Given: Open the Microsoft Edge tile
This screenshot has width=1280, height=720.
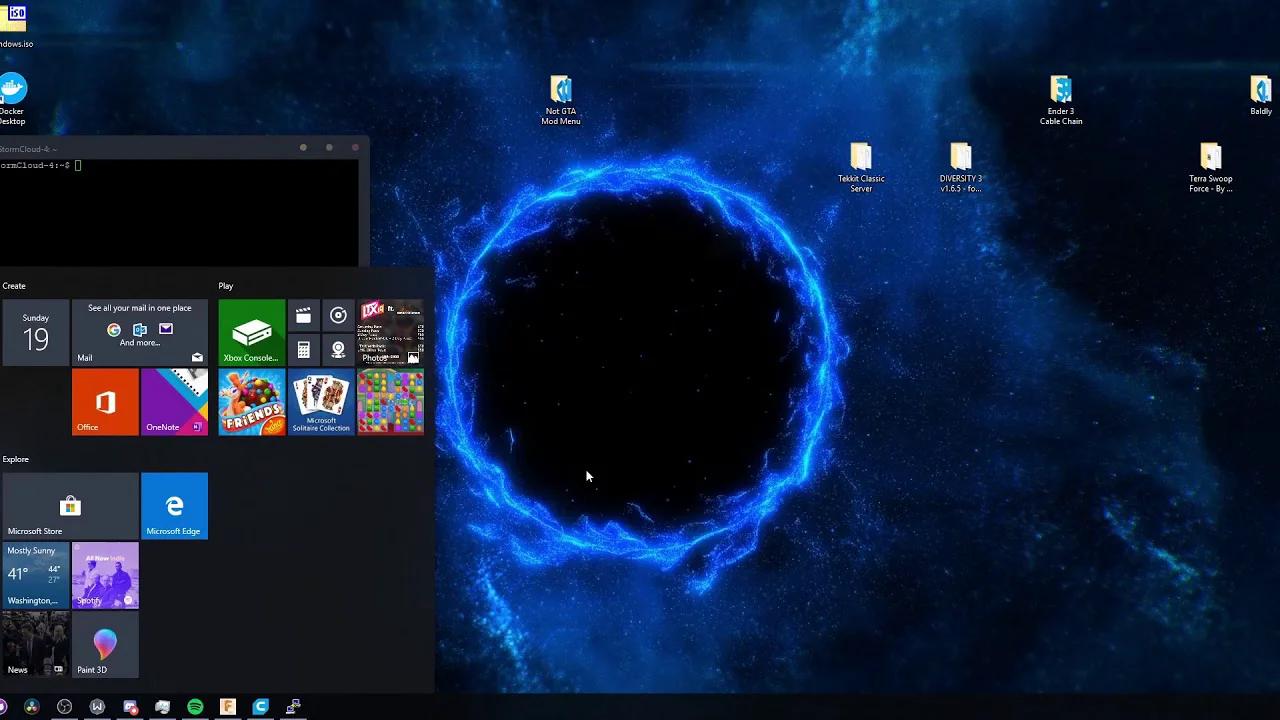Looking at the screenshot, I should (x=174, y=505).
